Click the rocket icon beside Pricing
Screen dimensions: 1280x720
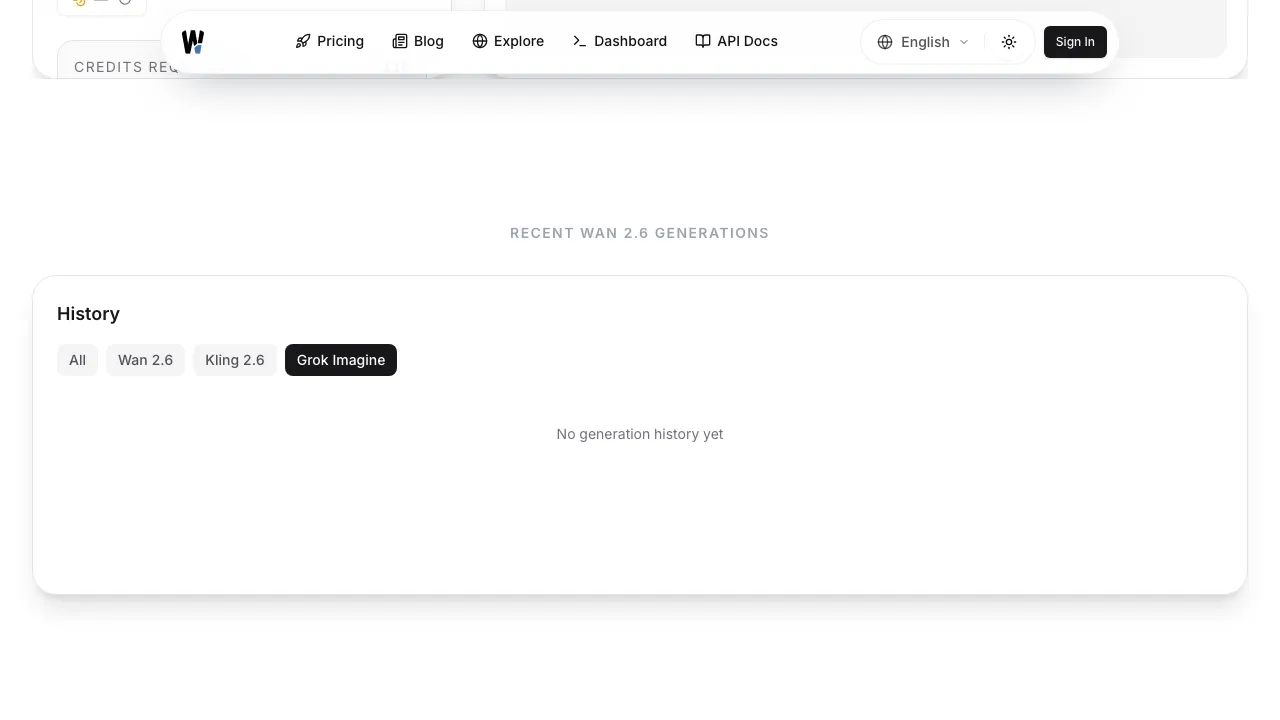[x=303, y=41]
